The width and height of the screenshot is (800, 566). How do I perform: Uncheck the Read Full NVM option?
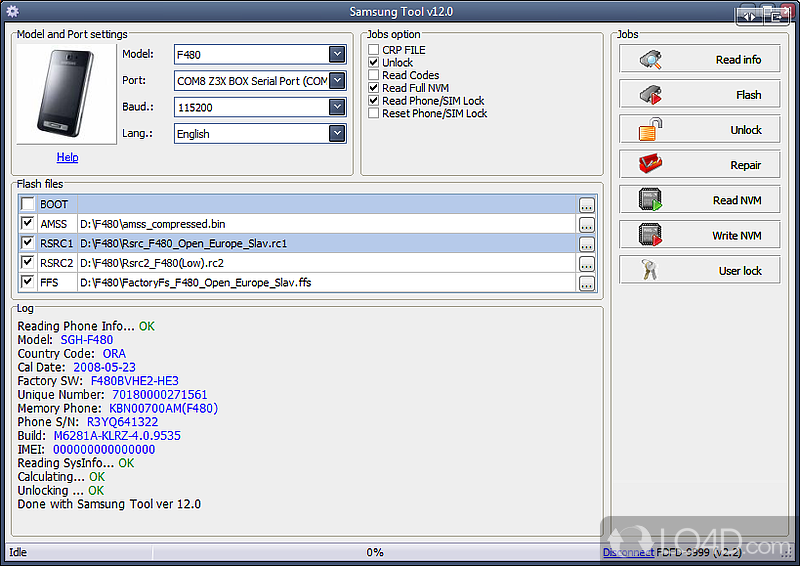(374, 88)
